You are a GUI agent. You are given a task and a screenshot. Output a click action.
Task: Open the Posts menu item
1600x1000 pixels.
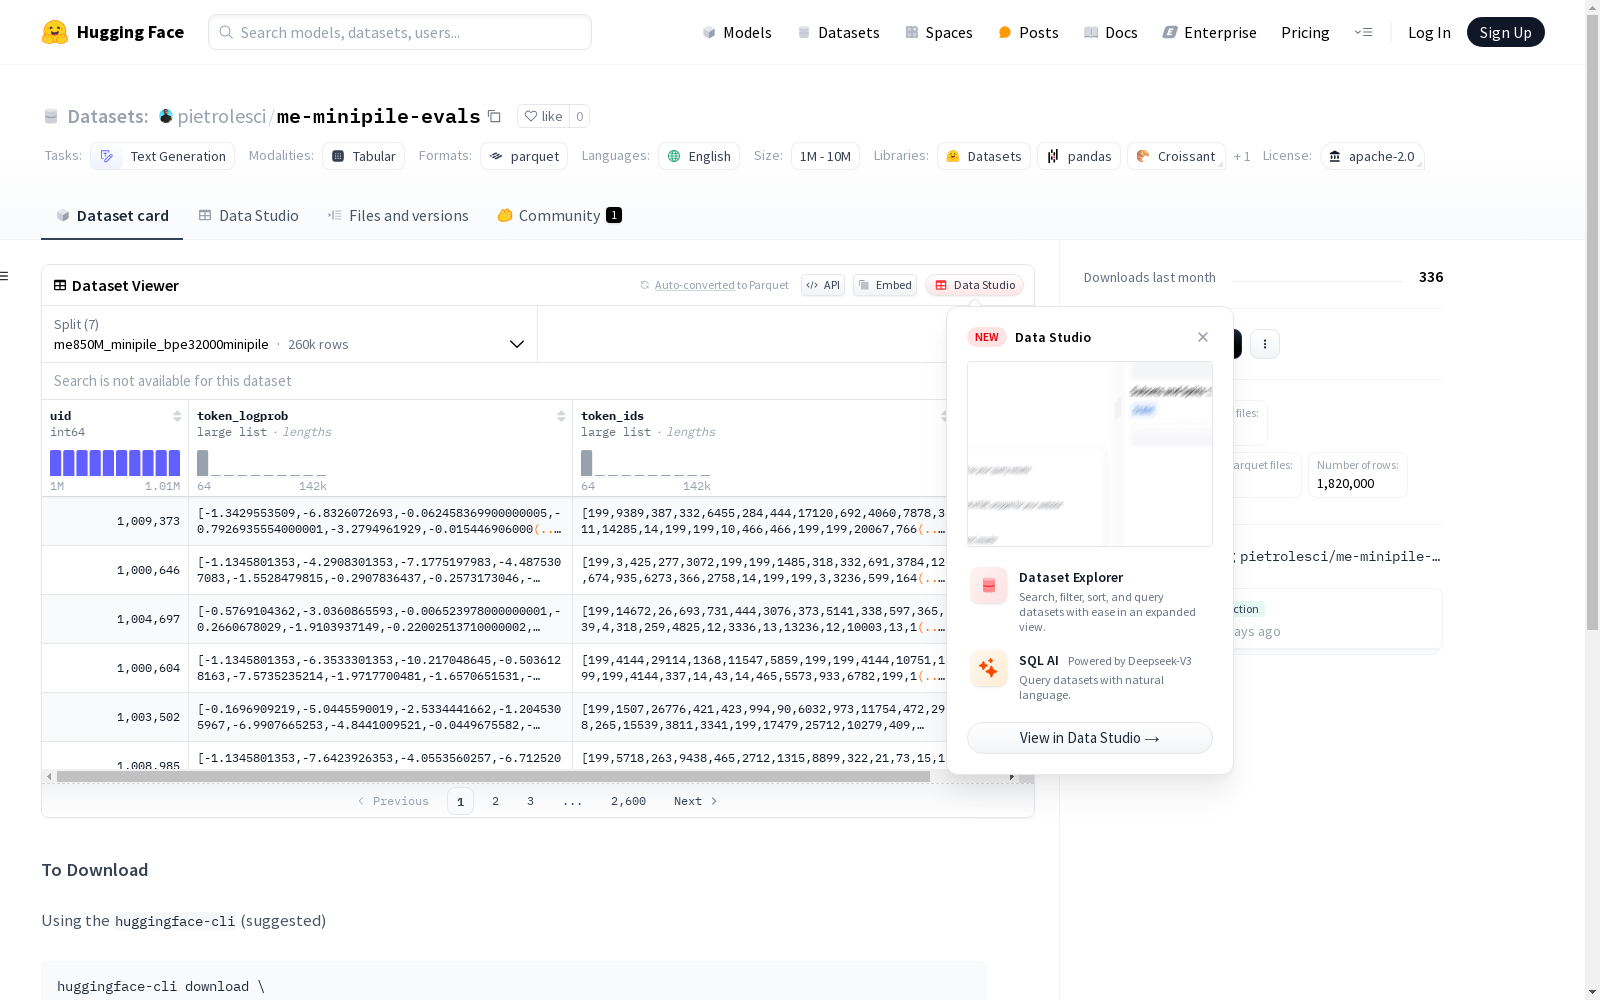[1028, 32]
